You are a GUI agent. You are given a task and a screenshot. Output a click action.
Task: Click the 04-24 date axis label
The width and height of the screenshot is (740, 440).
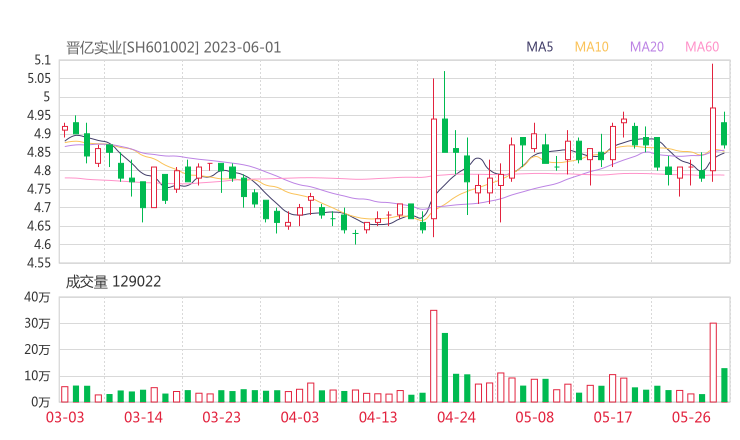[456, 417]
